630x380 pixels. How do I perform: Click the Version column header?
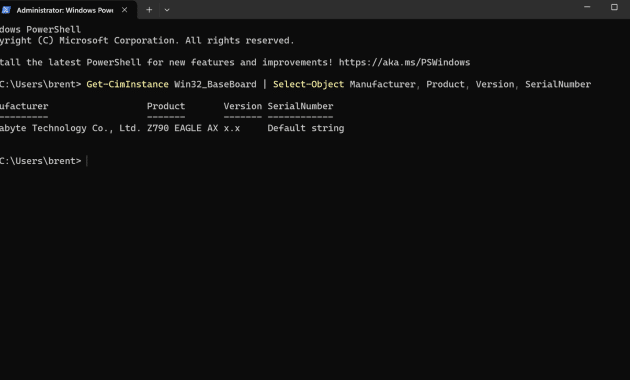click(243, 106)
